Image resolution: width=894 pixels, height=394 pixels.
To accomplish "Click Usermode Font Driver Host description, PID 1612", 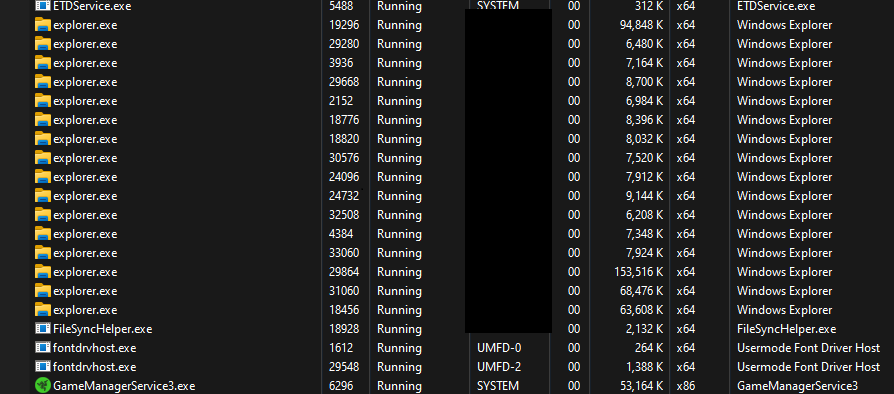I will coord(808,348).
